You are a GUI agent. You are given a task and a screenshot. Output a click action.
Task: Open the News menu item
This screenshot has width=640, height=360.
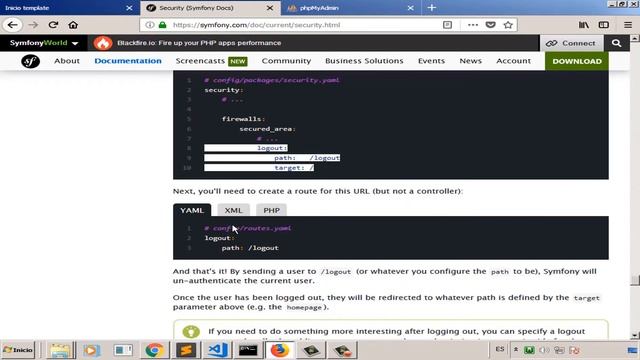tap(471, 61)
